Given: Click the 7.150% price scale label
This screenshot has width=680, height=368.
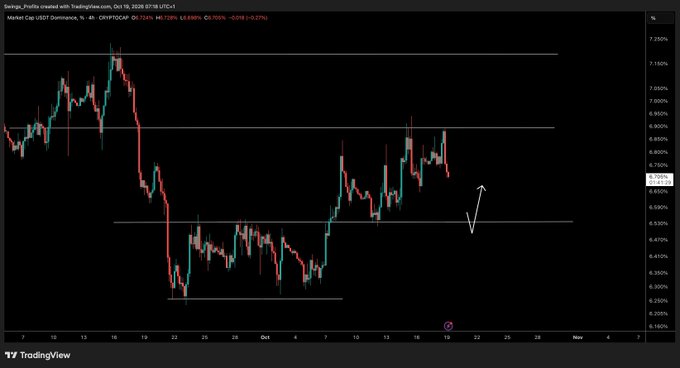Looking at the screenshot, I should pyautogui.click(x=658, y=64).
